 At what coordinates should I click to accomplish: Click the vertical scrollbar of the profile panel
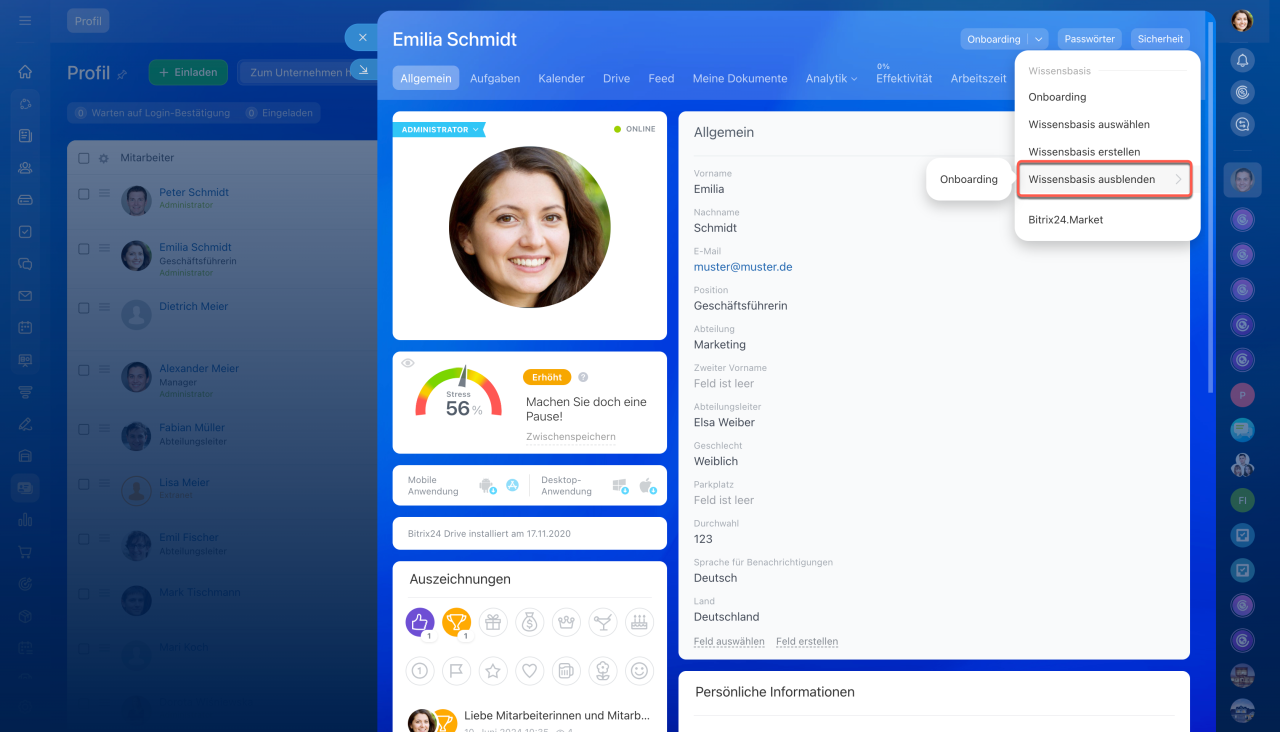click(x=1211, y=205)
